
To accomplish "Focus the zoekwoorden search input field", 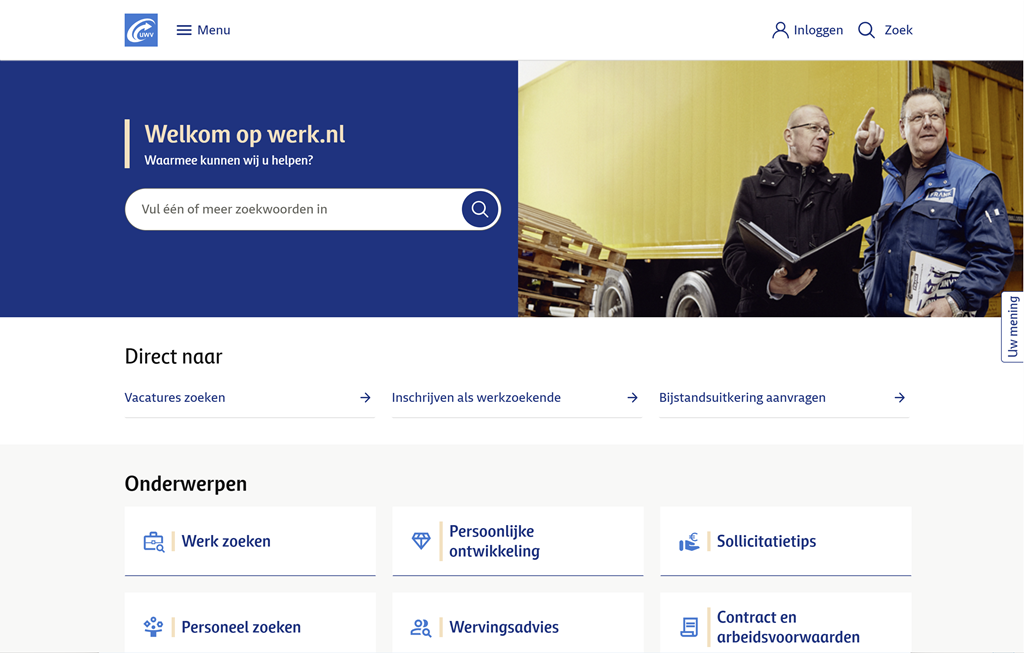I will (x=292, y=209).
